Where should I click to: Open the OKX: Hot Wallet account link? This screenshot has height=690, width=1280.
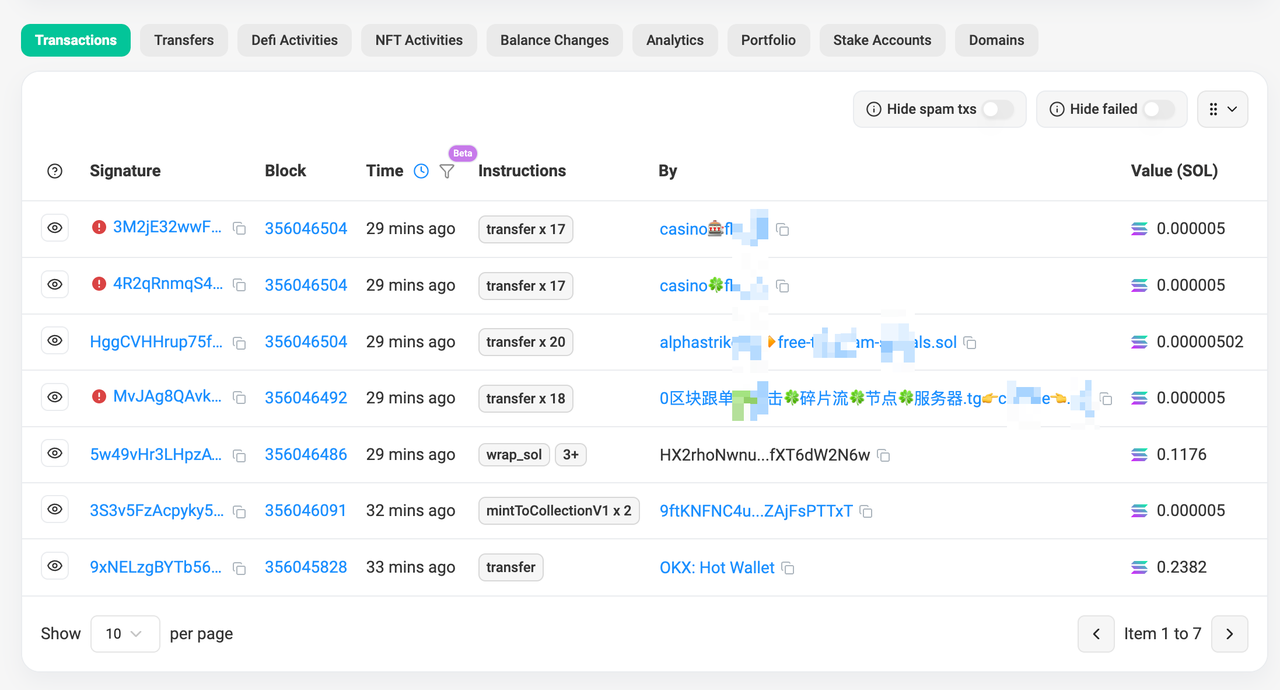(x=716, y=567)
